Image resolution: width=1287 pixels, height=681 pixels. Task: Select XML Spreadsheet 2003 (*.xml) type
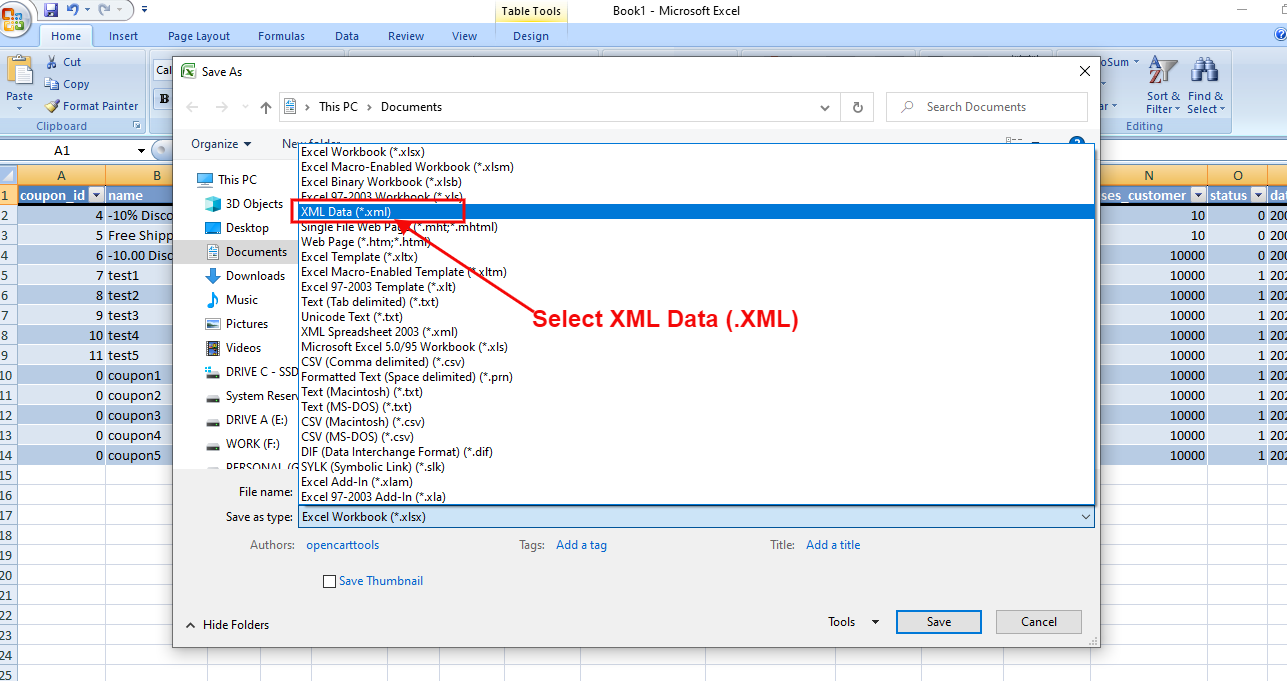(x=696, y=332)
